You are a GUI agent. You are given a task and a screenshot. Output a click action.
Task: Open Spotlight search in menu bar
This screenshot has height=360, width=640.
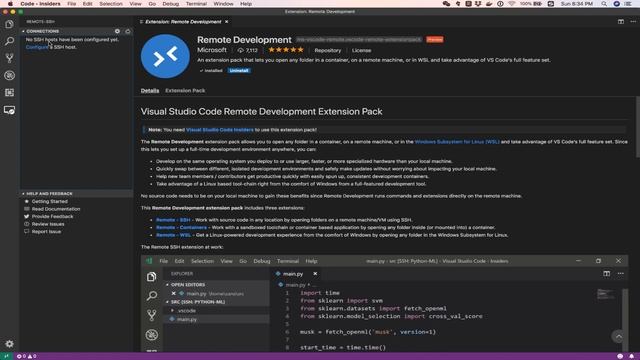(x=604, y=4)
